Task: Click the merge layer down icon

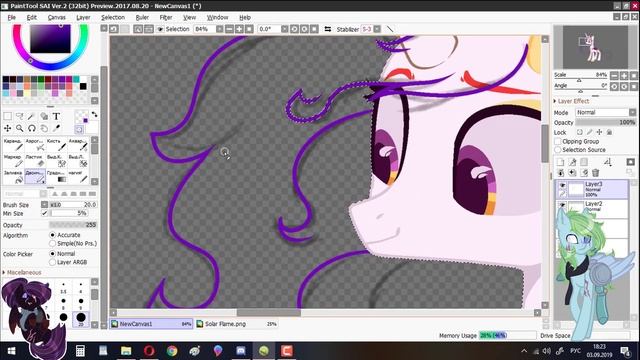Action: coord(561,173)
